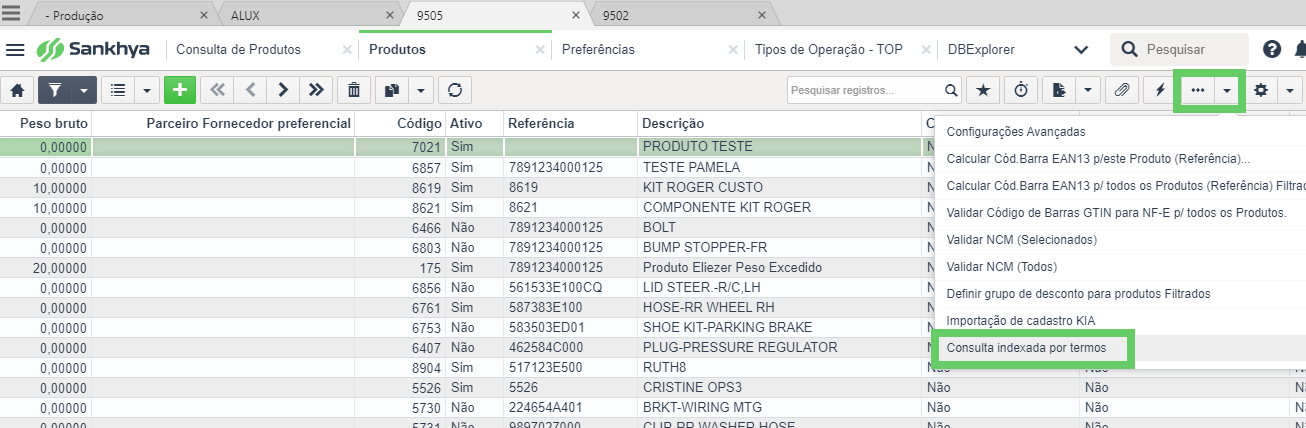Choose Validar NCM (Todos)
1306x428 pixels.
[x=1001, y=267]
